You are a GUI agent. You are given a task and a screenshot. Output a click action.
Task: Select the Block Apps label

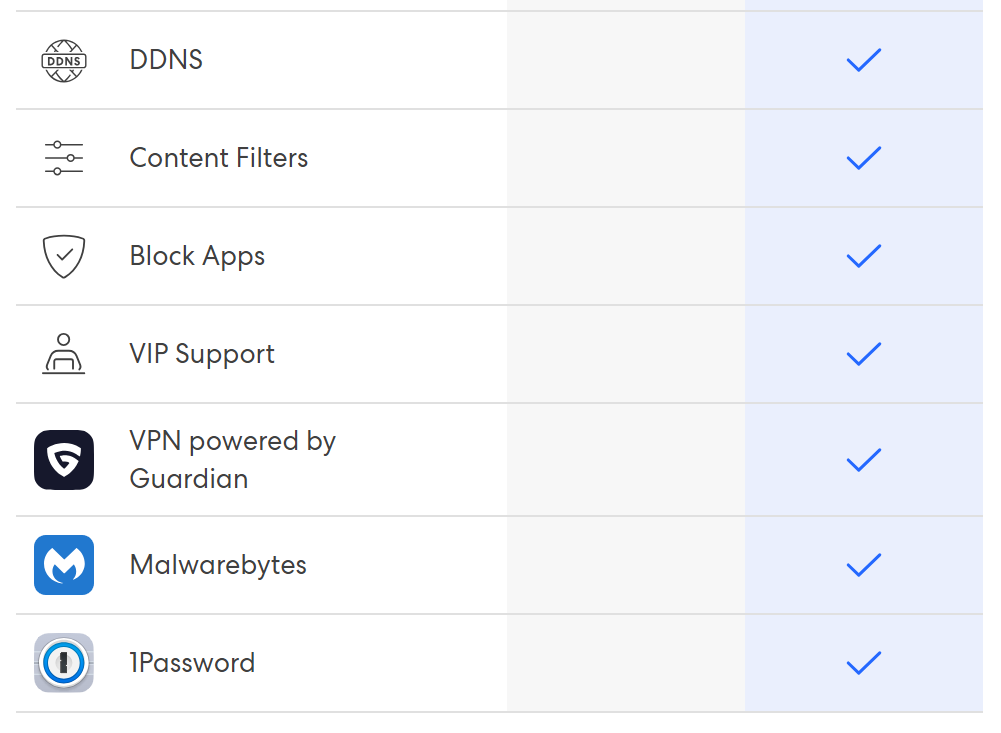point(197,256)
